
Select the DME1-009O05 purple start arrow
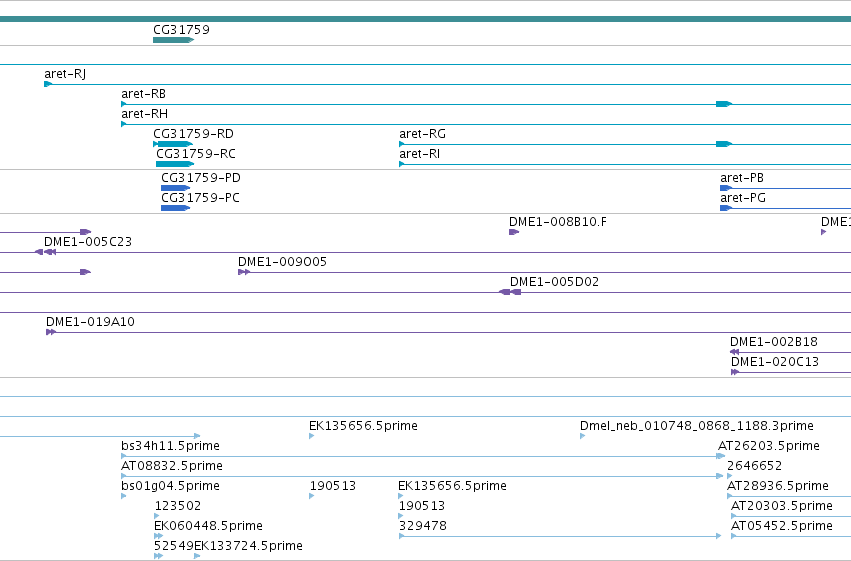pyautogui.click(x=244, y=272)
